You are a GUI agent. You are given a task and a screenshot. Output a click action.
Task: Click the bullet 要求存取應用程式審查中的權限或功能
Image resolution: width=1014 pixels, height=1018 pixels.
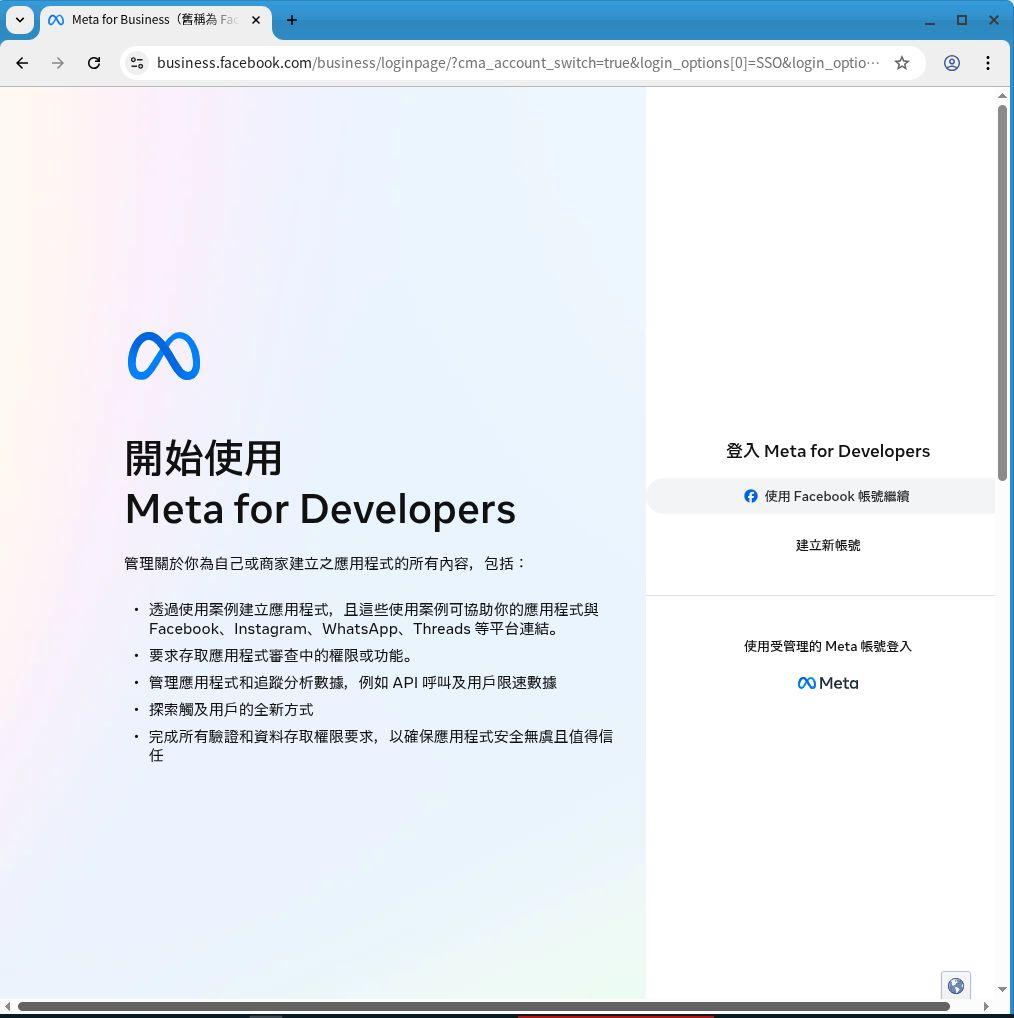(281, 656)
